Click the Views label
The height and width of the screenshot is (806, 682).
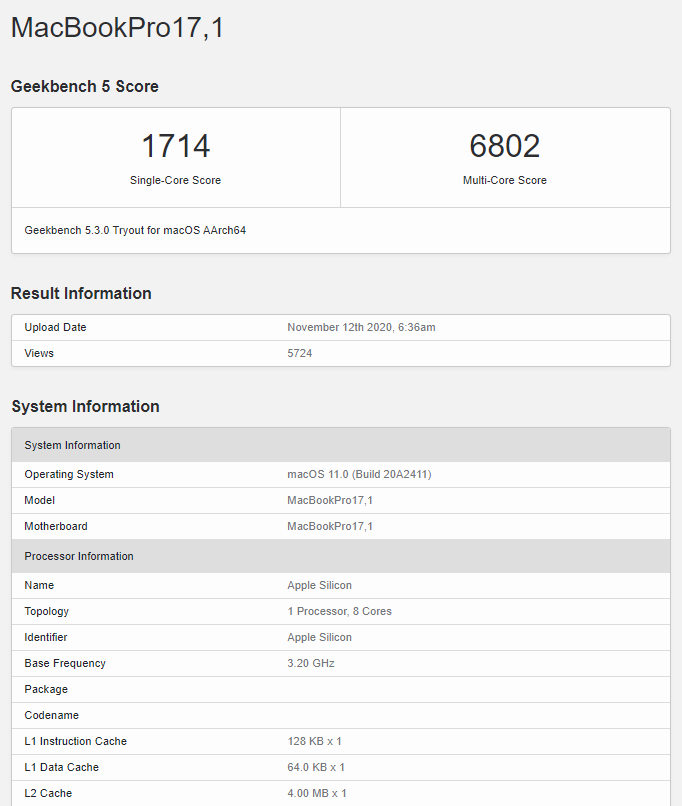coord(39,353)
